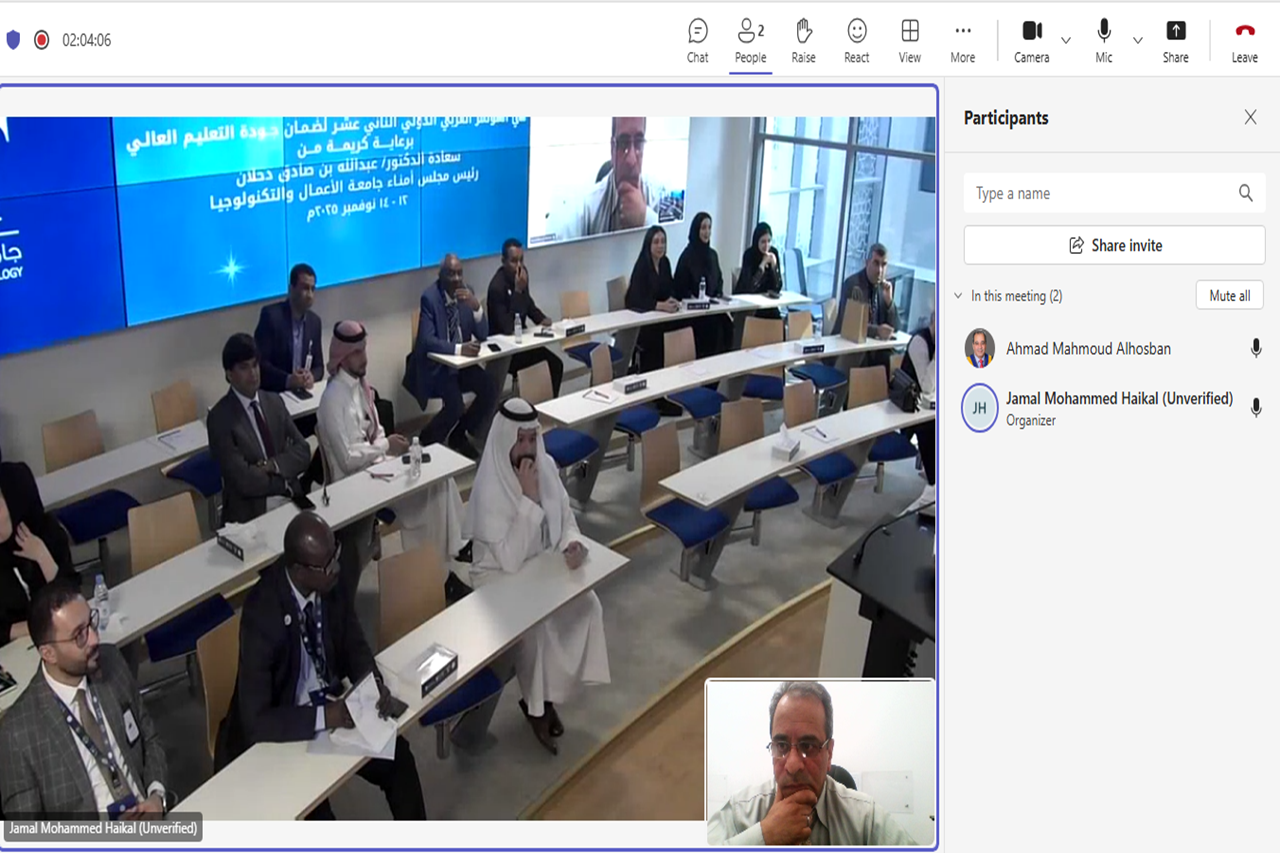
Task: Toggle Jamal Mohammed Haikal's microphone icon
Action: click(x=1255, y=408)
